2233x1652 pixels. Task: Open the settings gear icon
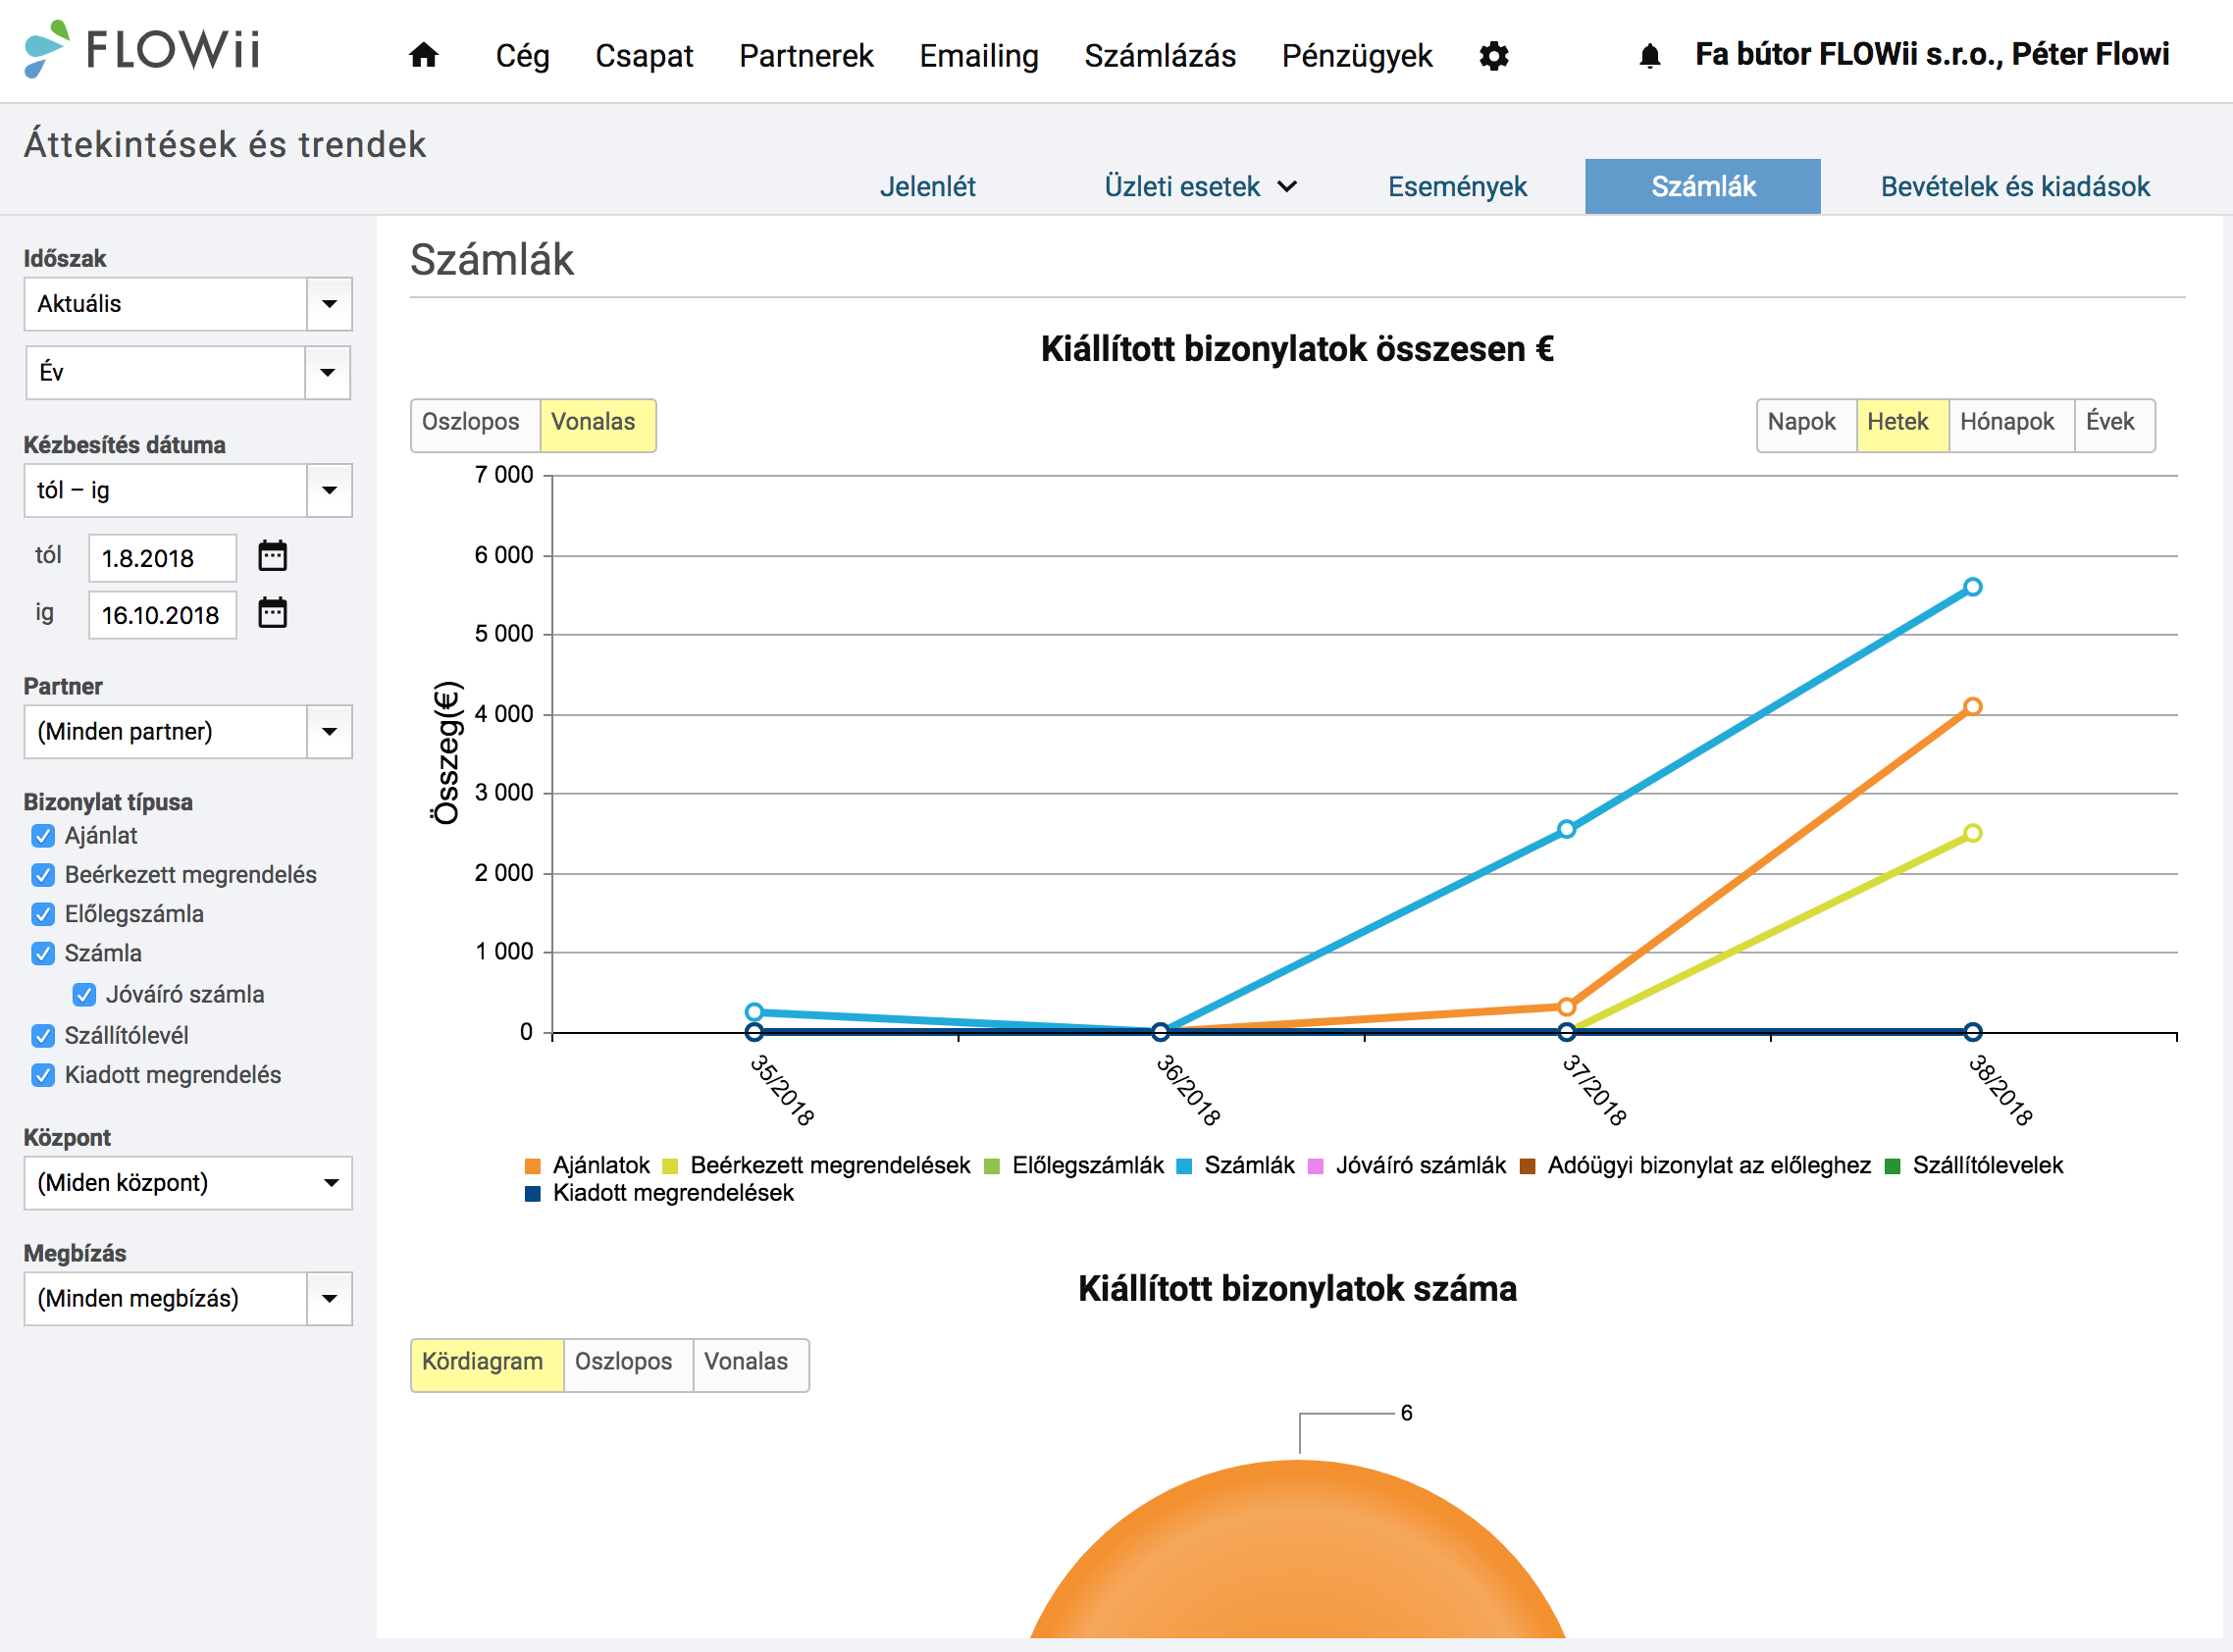[x=1493, y=56]
